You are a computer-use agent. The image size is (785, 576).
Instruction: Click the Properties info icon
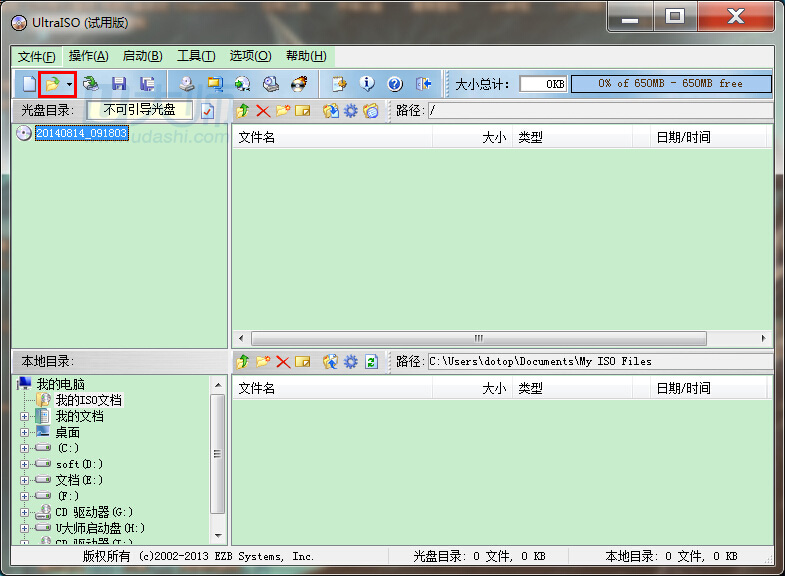[367, 84]
